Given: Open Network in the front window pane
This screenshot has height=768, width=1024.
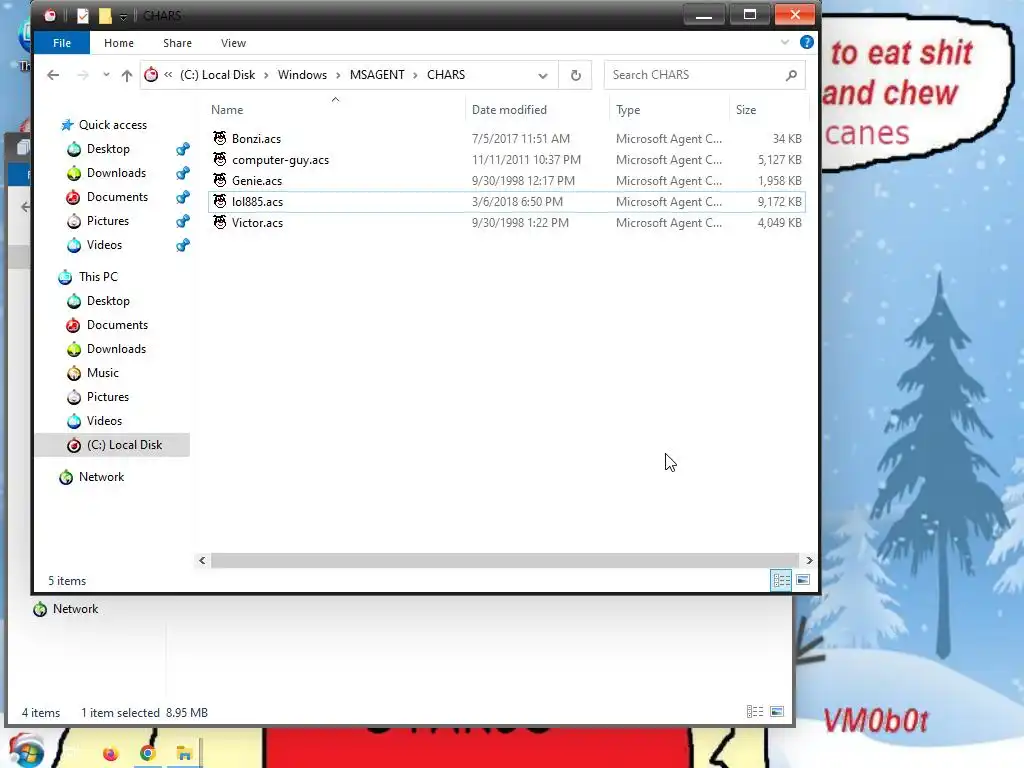Looking at the screenshot, I should pos(101,477).
